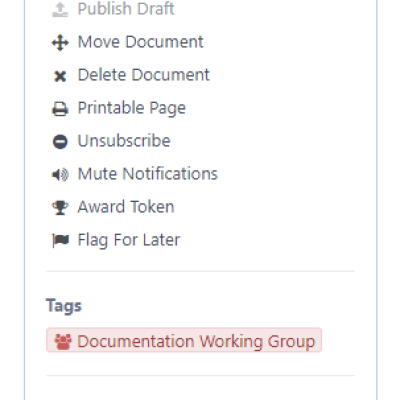
Task: Click the Flag For Later flag icon
Action: pyautogui.click(x=60, y=240)
